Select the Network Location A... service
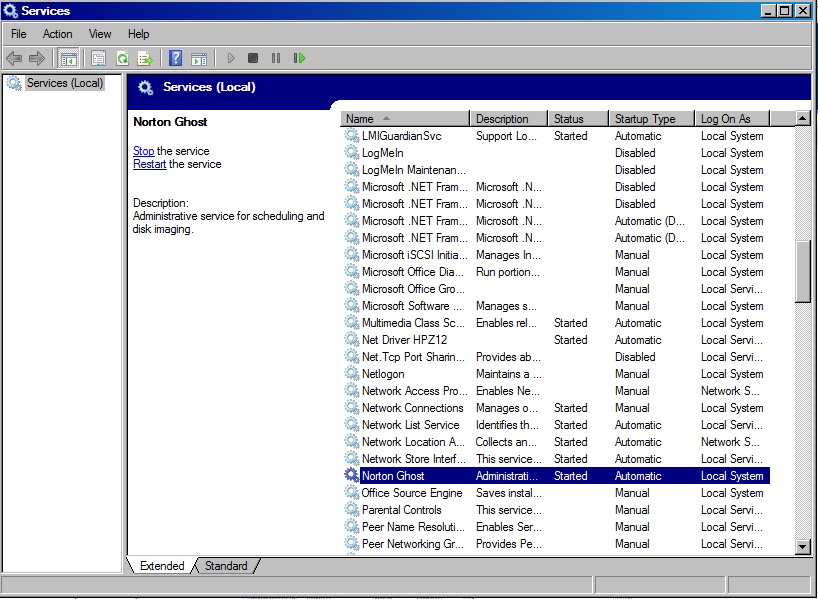 coord(557,441)
